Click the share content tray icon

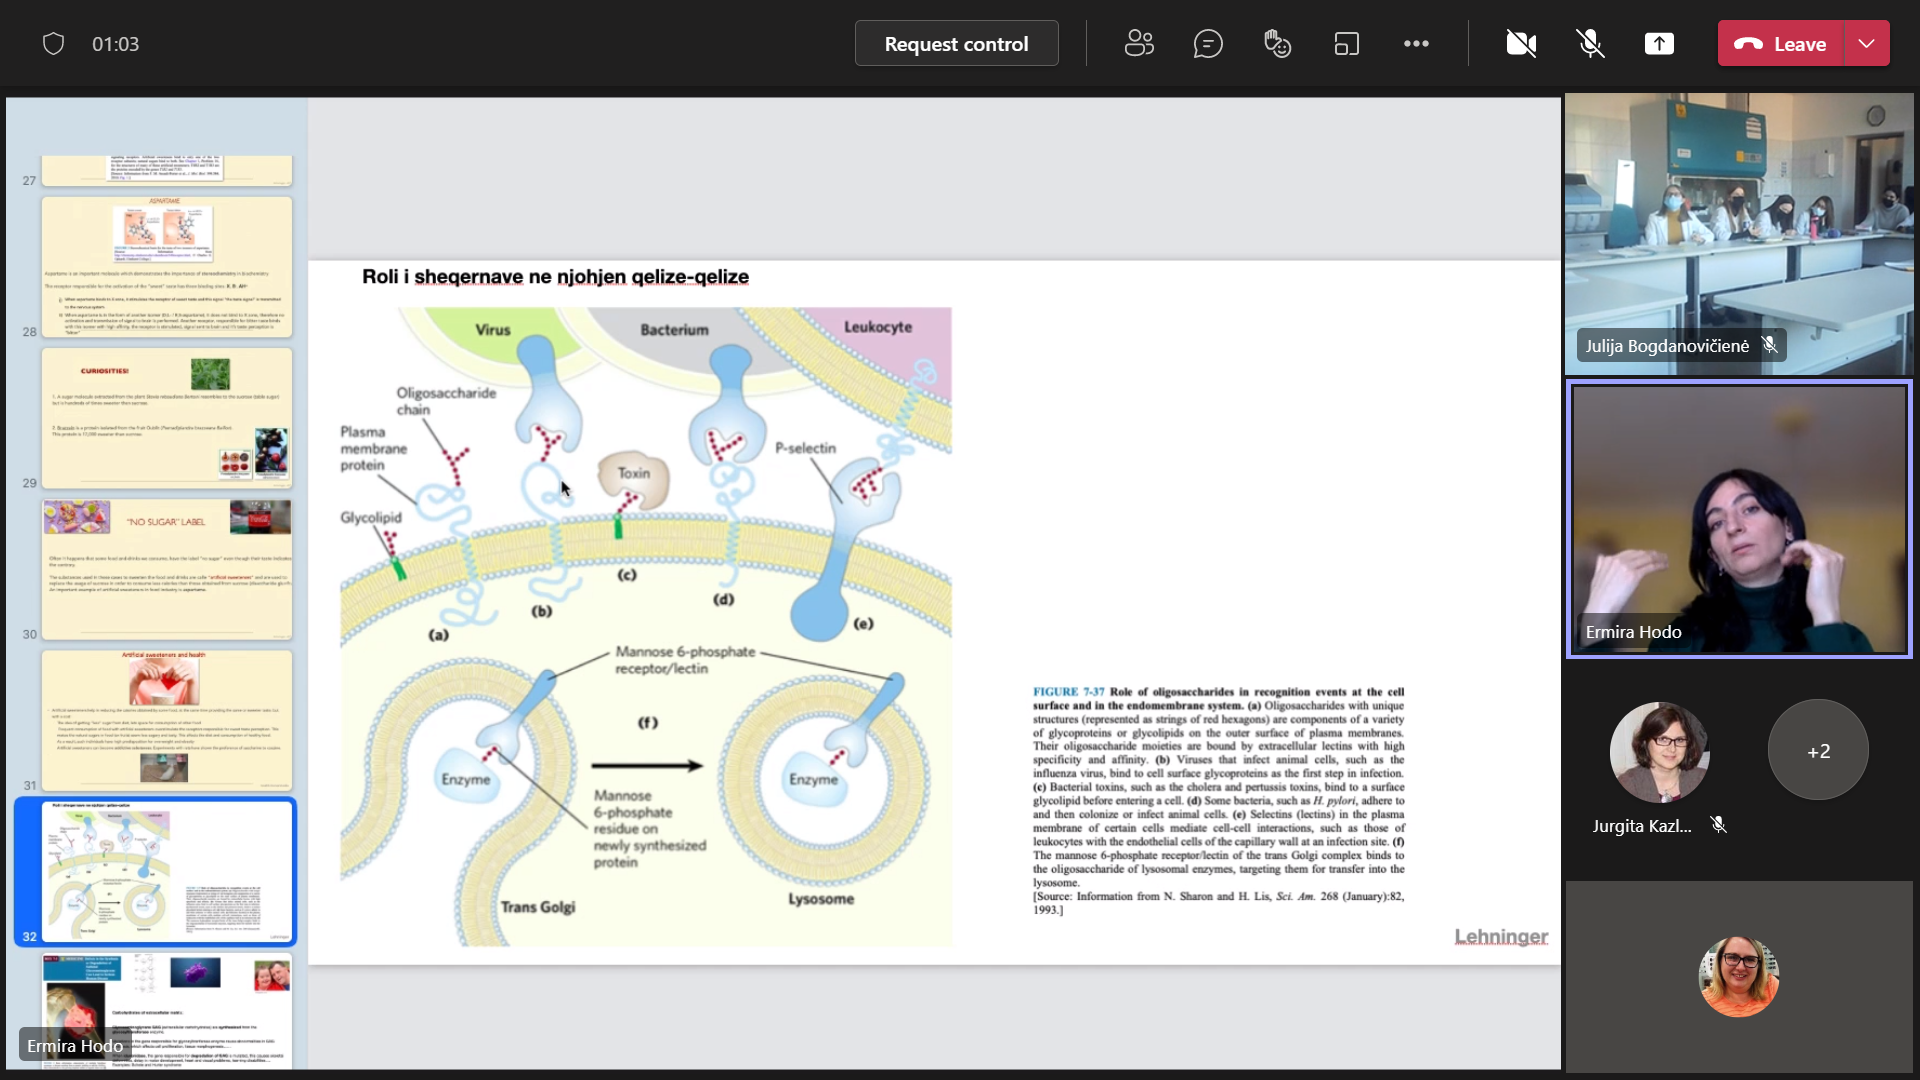tap(1659, 44)
